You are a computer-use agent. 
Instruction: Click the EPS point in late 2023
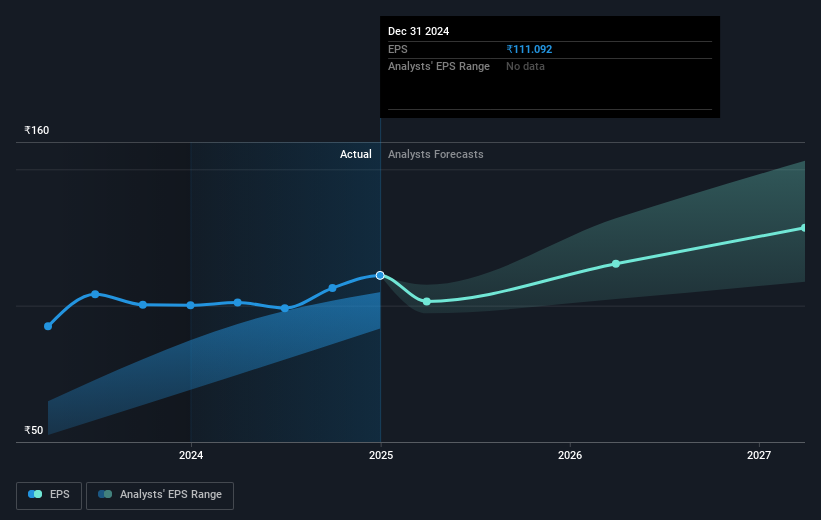143,305
